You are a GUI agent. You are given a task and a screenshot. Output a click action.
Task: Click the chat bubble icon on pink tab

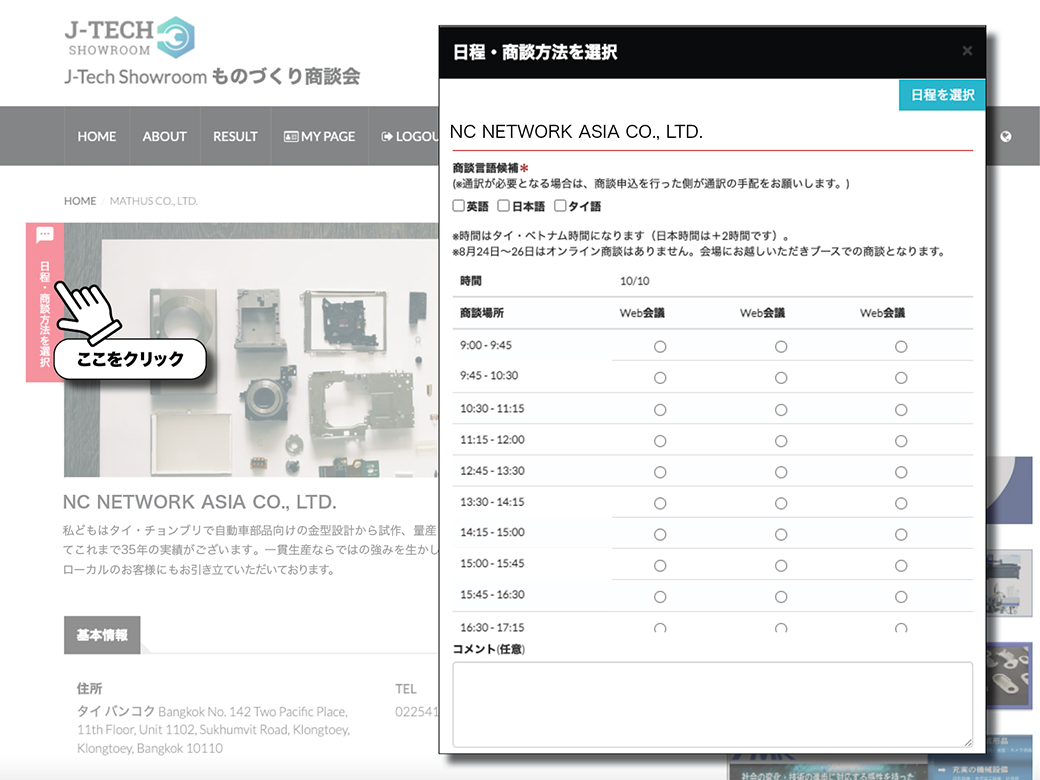click(44, 234)
